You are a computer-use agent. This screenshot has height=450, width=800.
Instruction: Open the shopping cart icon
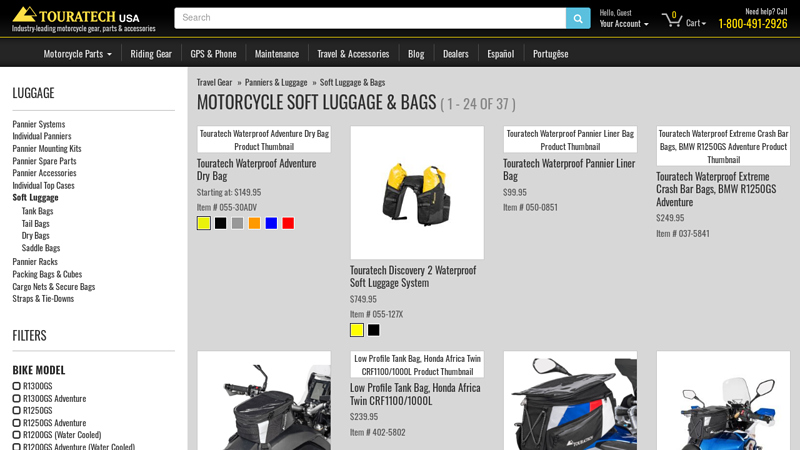click(x=672, y=20)
